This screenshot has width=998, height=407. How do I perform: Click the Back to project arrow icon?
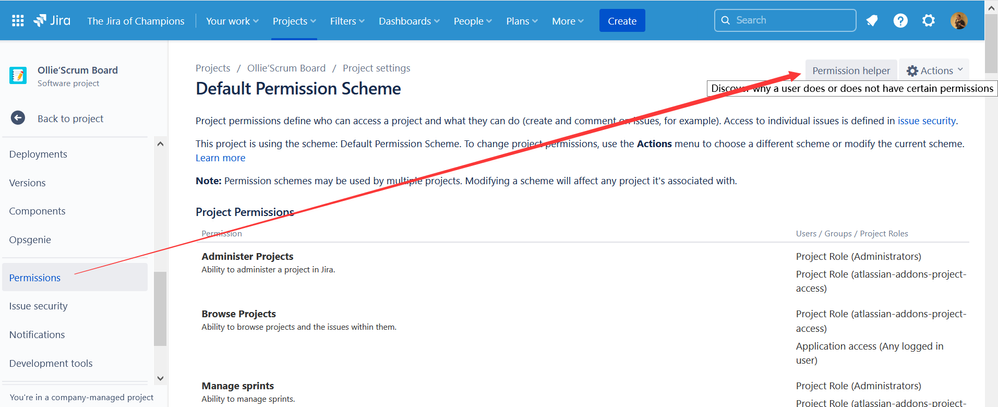17,118
